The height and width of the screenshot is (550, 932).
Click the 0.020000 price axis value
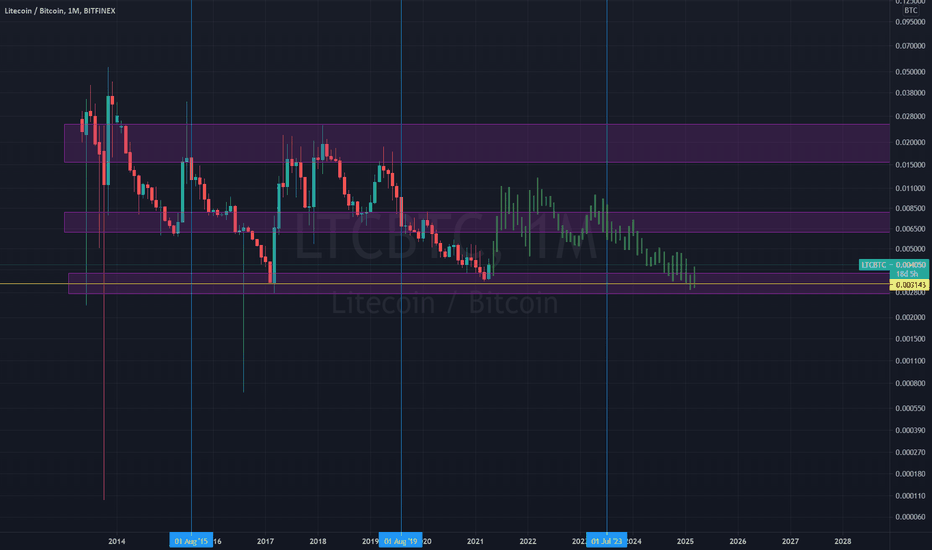[x=911, y=142]
